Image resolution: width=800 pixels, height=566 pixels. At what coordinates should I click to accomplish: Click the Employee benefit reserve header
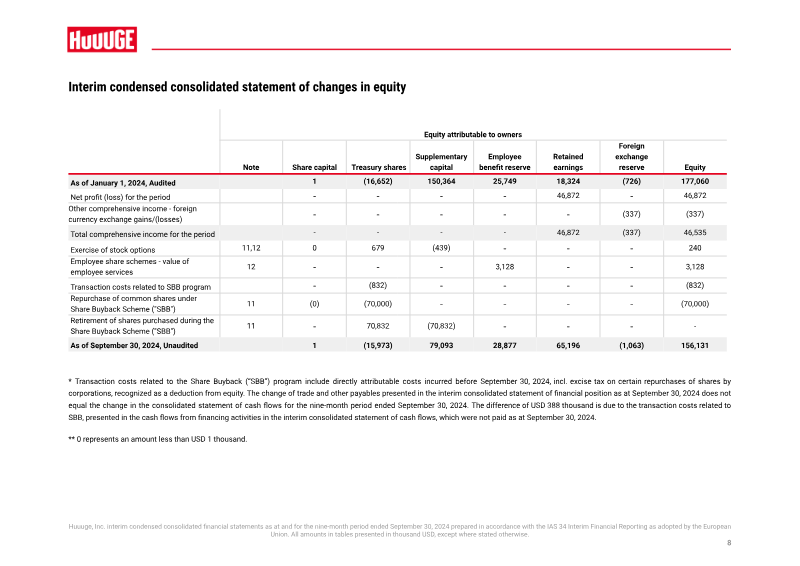tap(505, 162)
